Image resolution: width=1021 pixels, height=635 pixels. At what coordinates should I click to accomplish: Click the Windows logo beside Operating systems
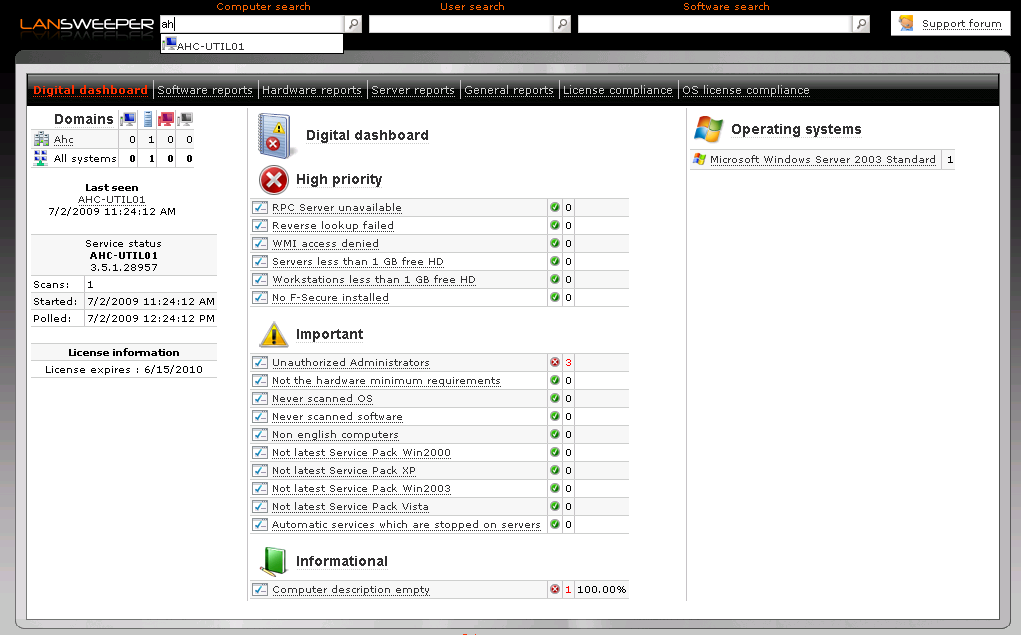[709, 129]
